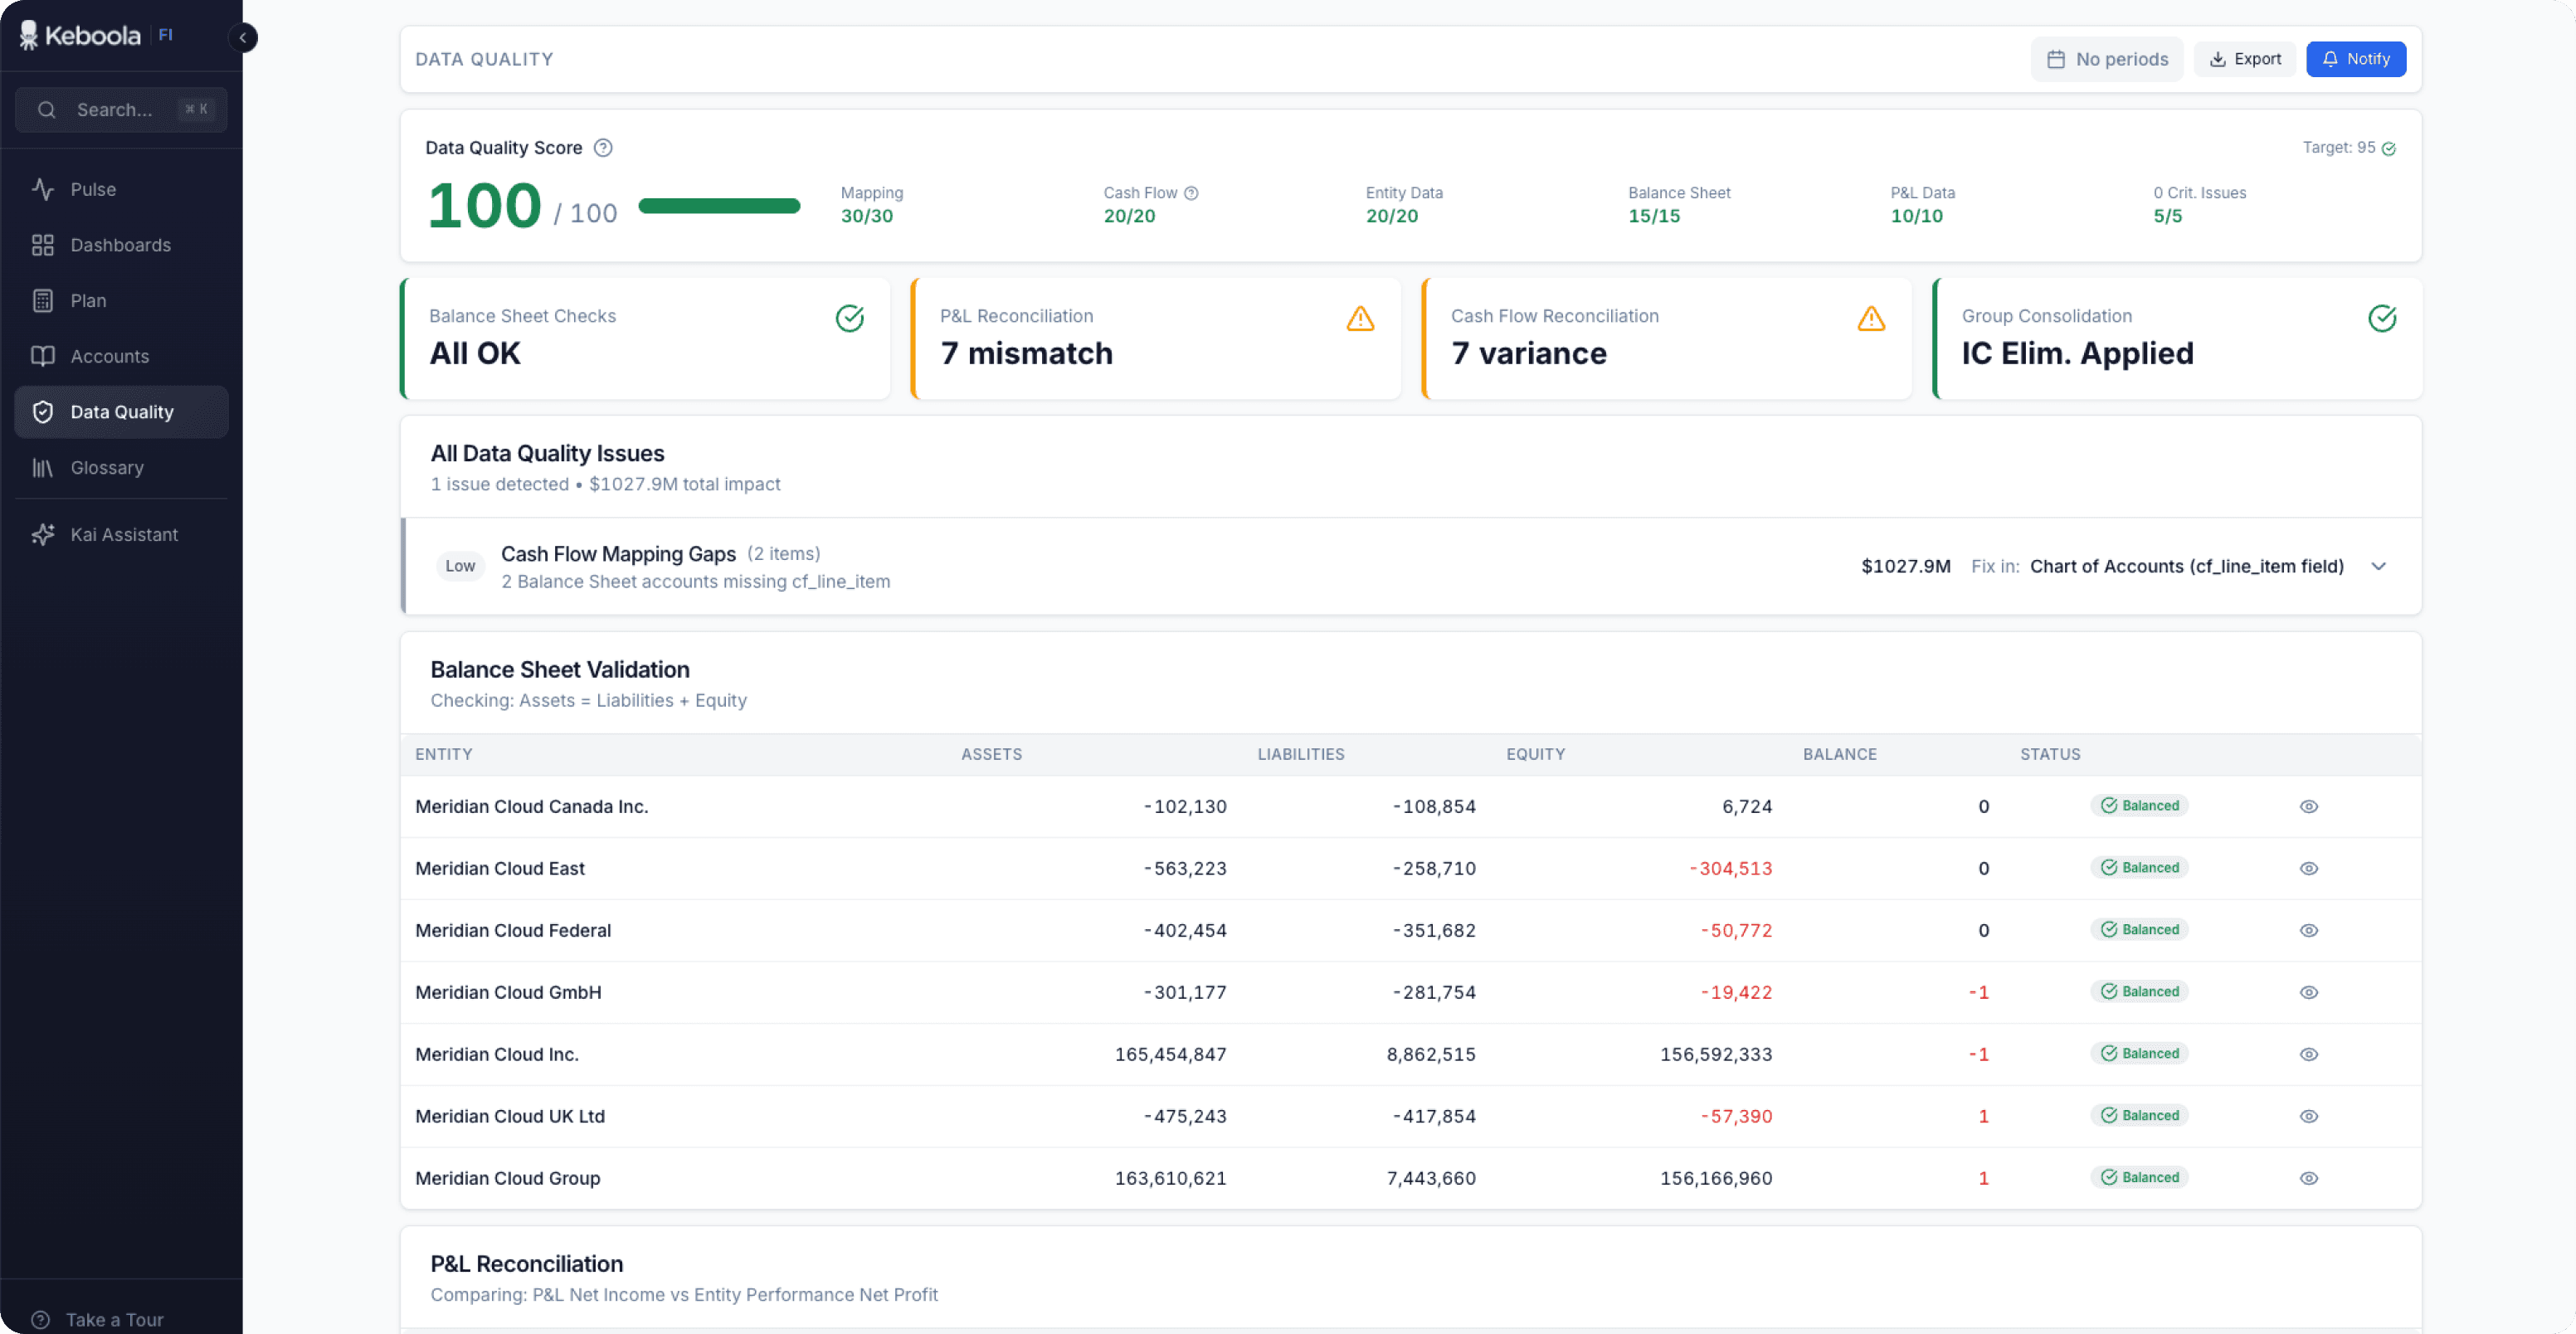Screen dimensions: 2576x1334
Task: Click the Target 95 checkmark icon
Action: coord(2388,149)
